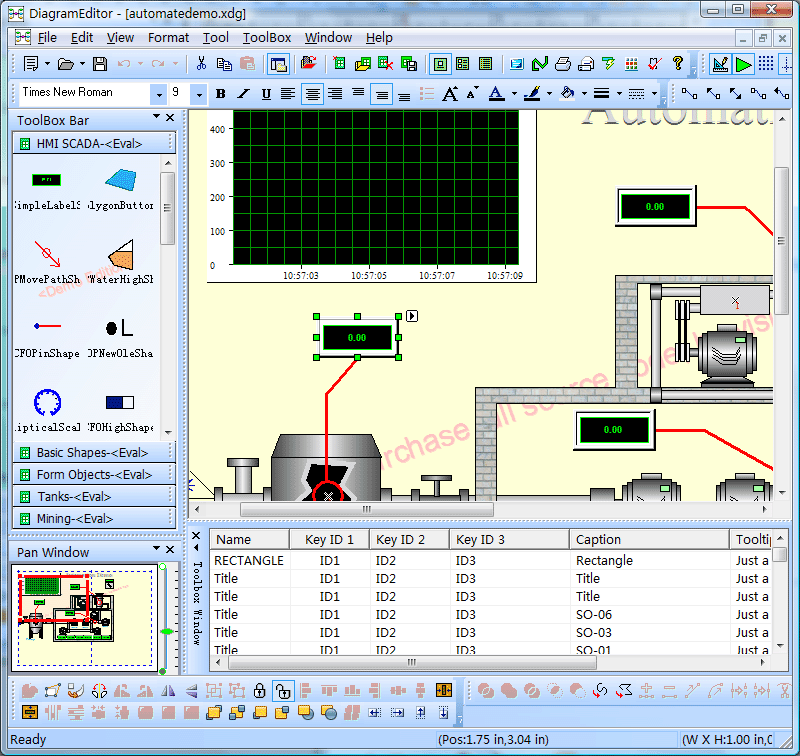Click the Help question mark icon
Screen dimensions: 800x756
tap(677, 64)
